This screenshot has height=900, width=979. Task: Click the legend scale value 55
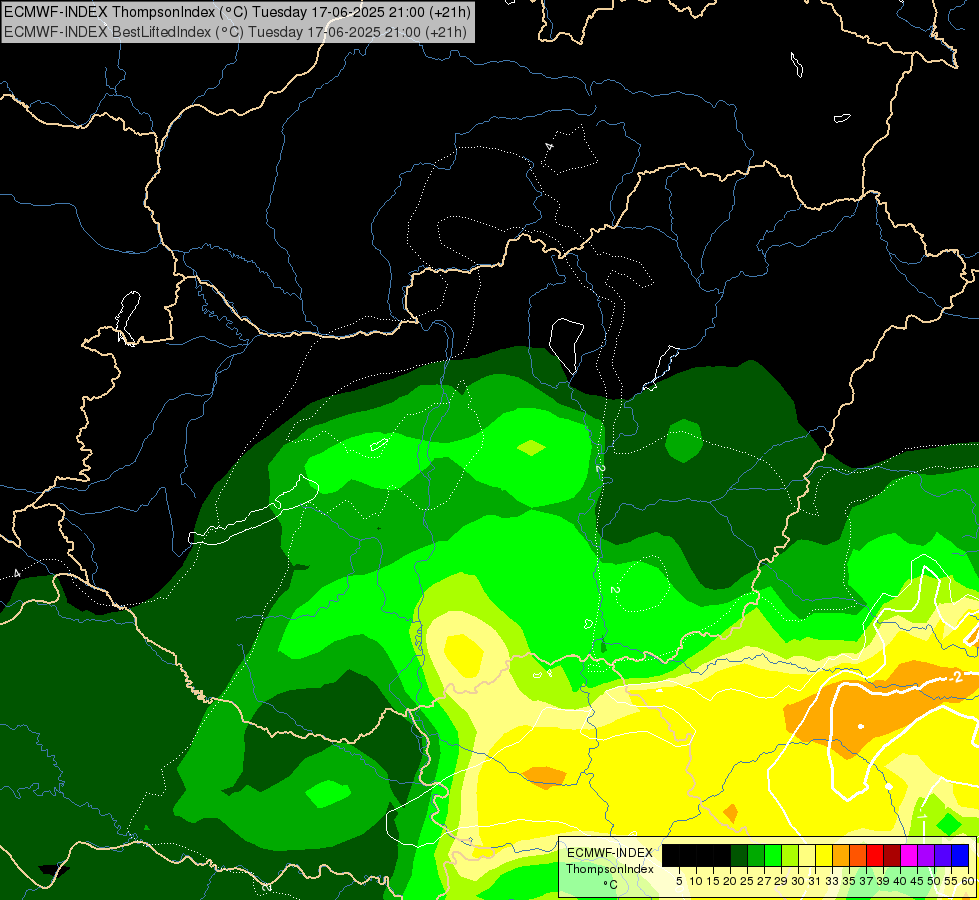(x=952, y=881)
